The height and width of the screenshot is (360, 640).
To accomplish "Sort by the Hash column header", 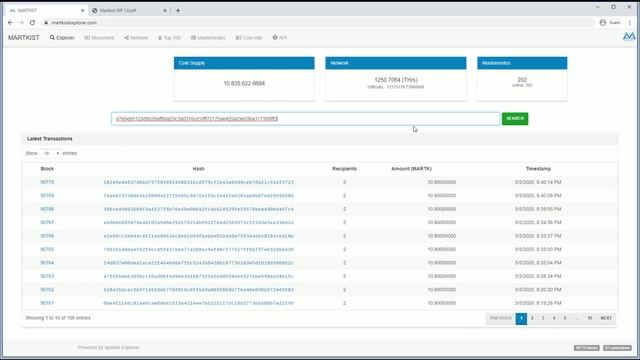I will (198, 169).
